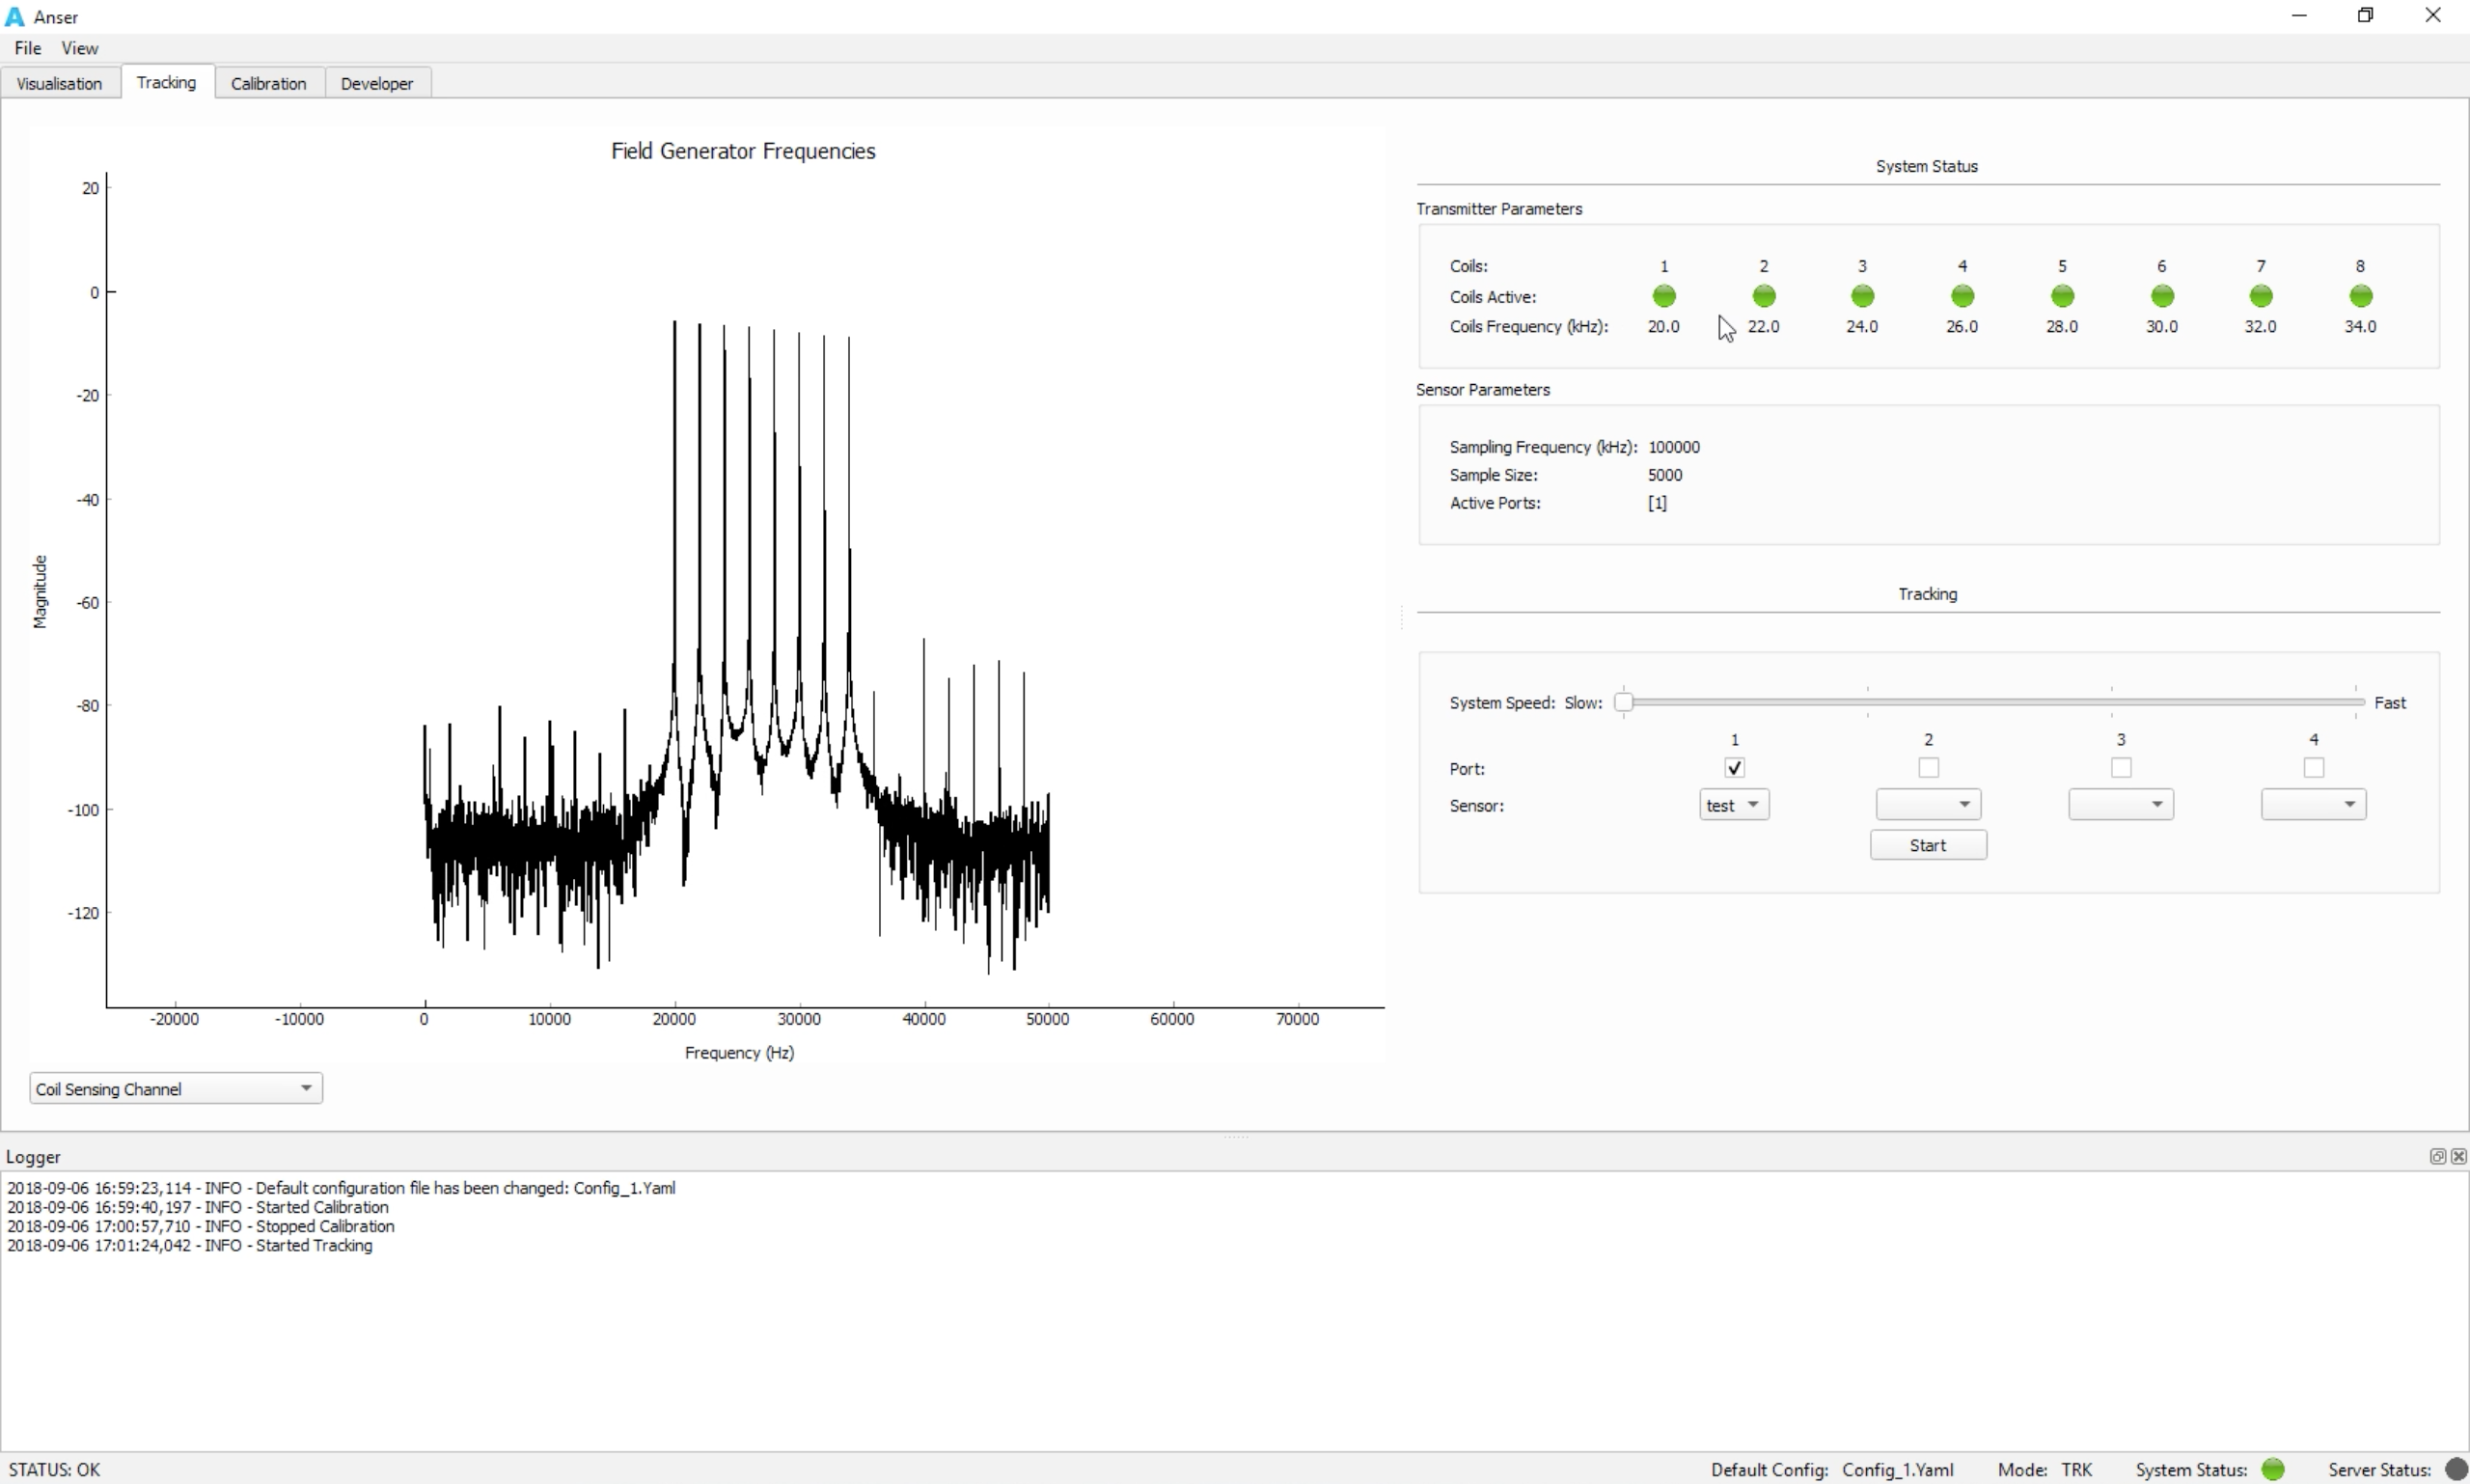Open the sensor dropdown for port 3
This screenshot has width=2470, height=1484.
(2120, 805)
